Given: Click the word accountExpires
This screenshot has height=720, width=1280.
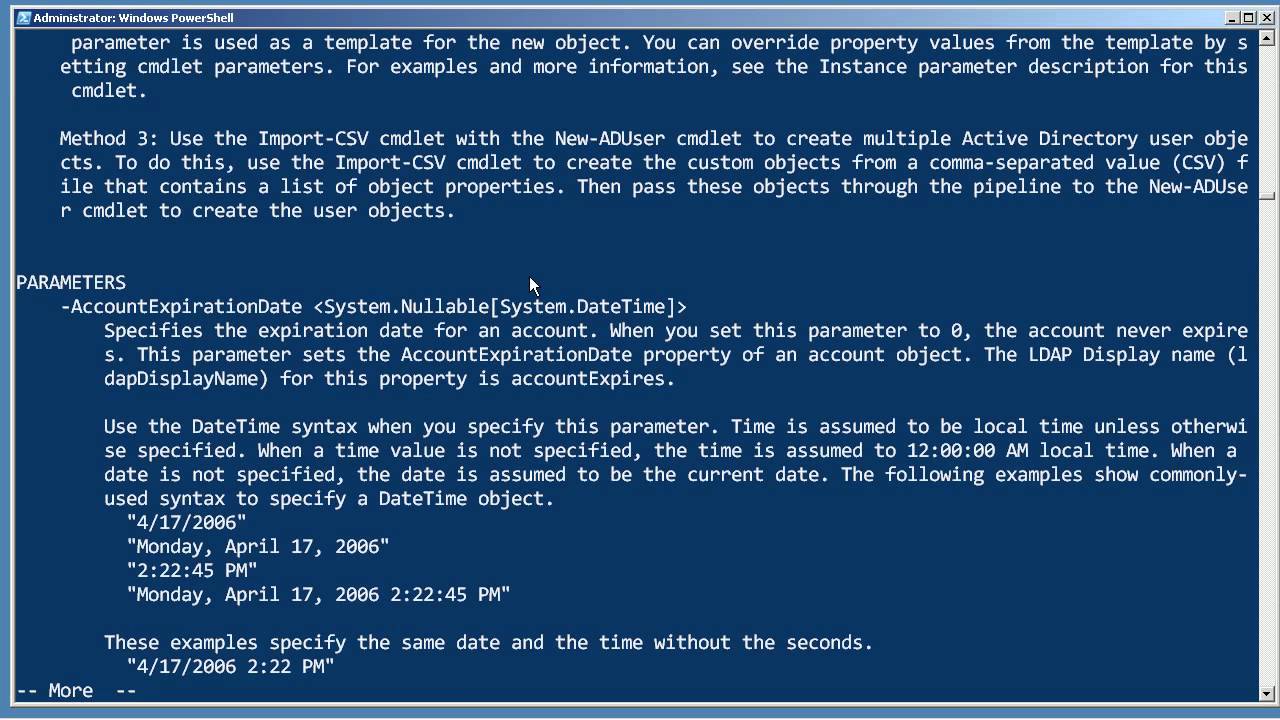Looking at the screenshot, I should 593,379.
